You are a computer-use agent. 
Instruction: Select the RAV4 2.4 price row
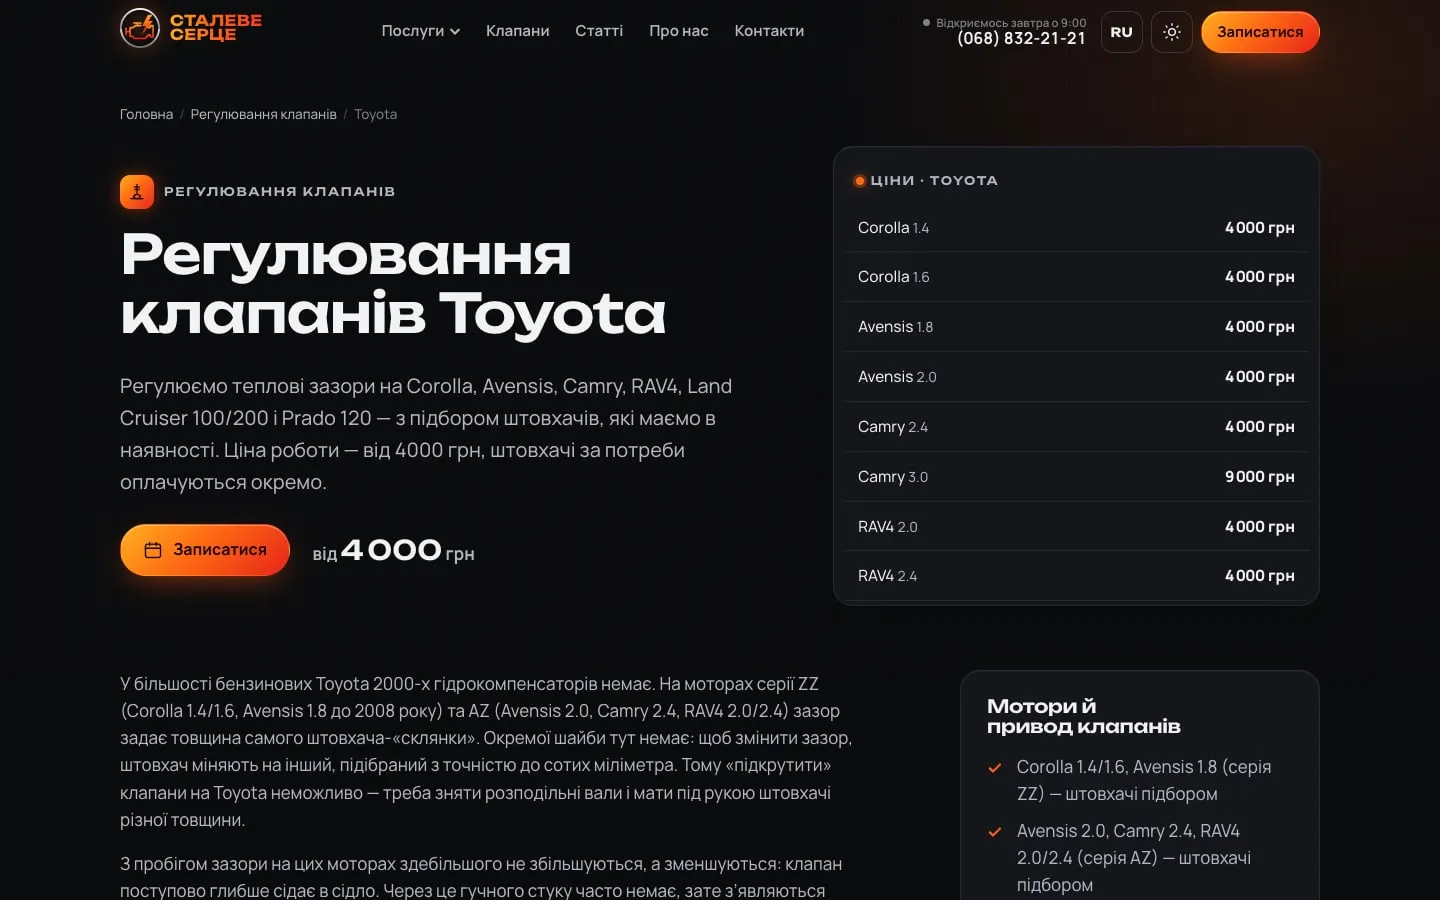(x=1076, y=576)
